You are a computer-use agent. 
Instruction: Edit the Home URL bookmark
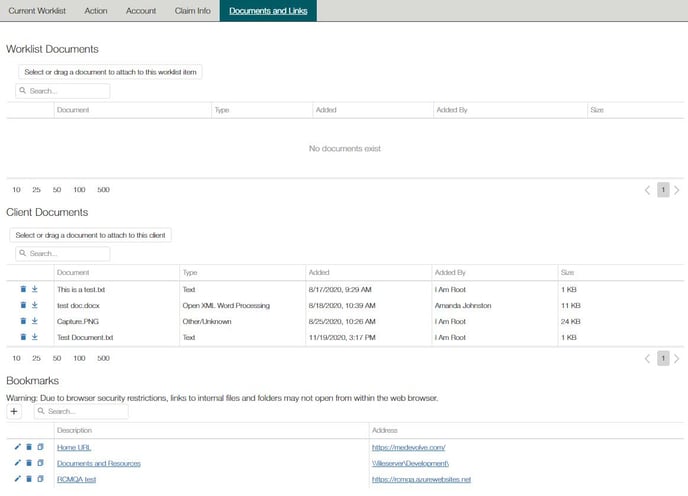(x=17, y=447)
